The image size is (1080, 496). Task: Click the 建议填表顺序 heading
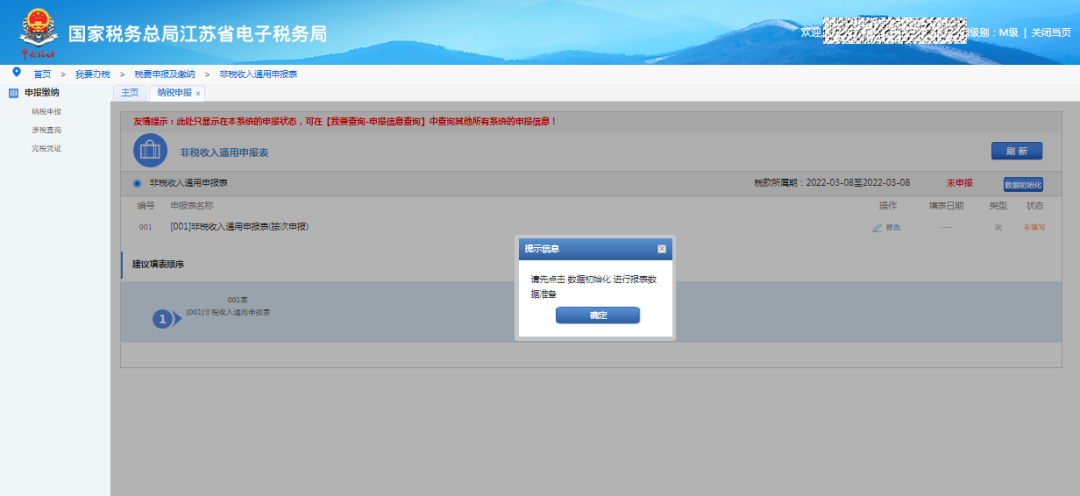tap(158, 264)
